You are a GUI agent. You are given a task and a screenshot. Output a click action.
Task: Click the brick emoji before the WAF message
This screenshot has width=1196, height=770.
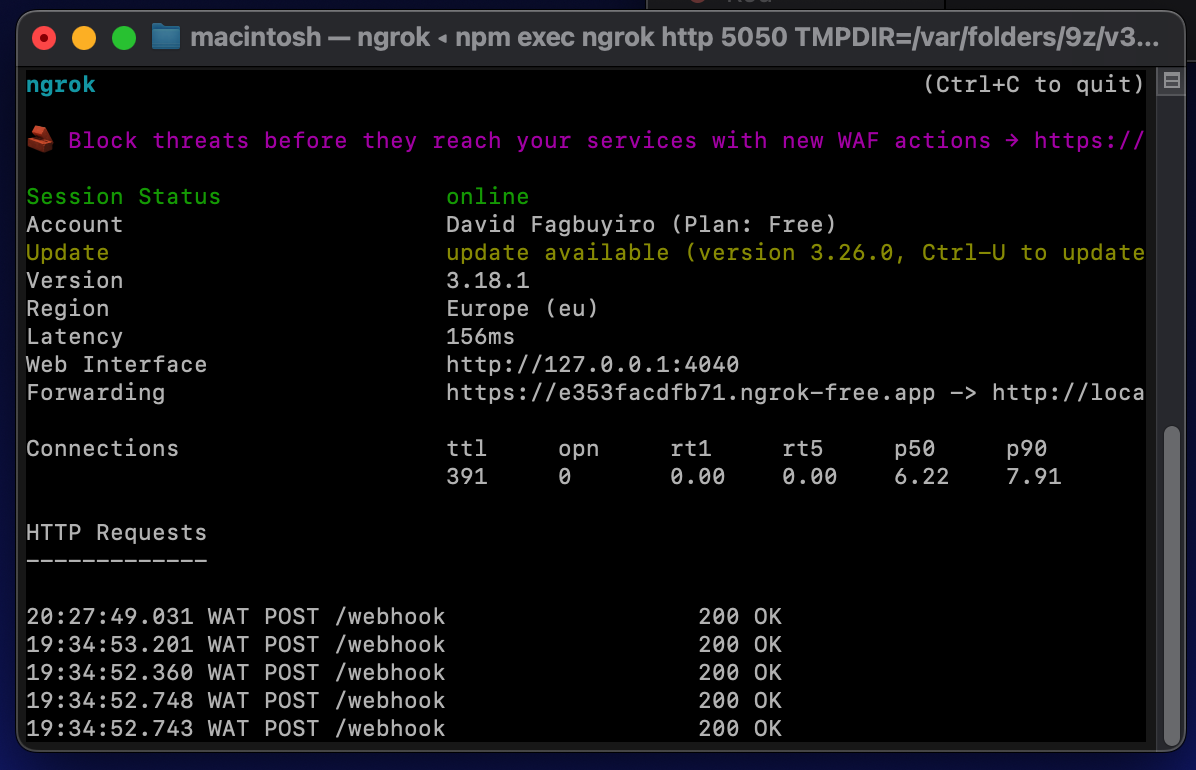[40, 140]
